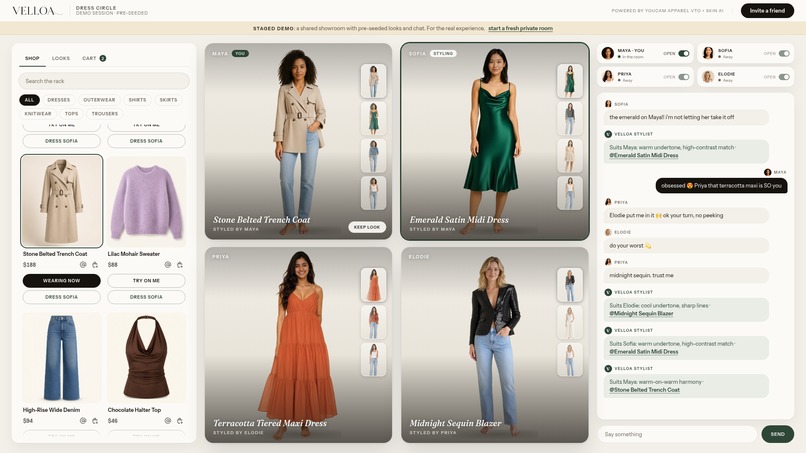Click Invite a friend button
This screenshot has width=806, height=453.
click(x=767, y=10)
